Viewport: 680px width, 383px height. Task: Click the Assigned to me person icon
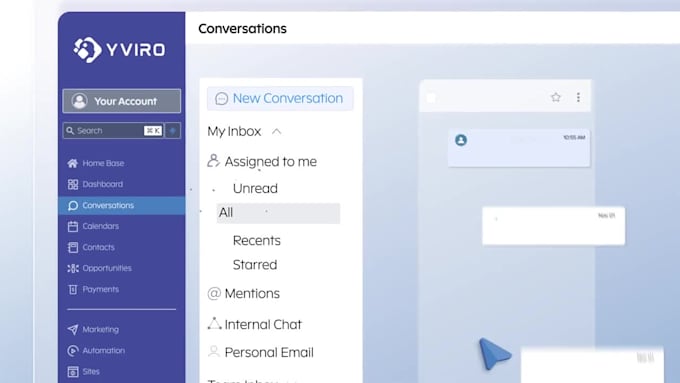coord(213,161)
